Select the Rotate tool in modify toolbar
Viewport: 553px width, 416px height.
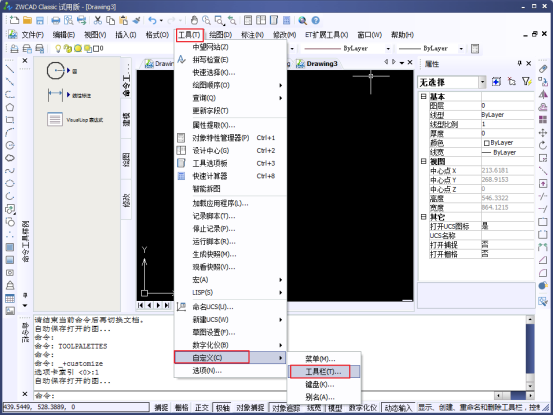pyautogui.click(x=543, y=145)
